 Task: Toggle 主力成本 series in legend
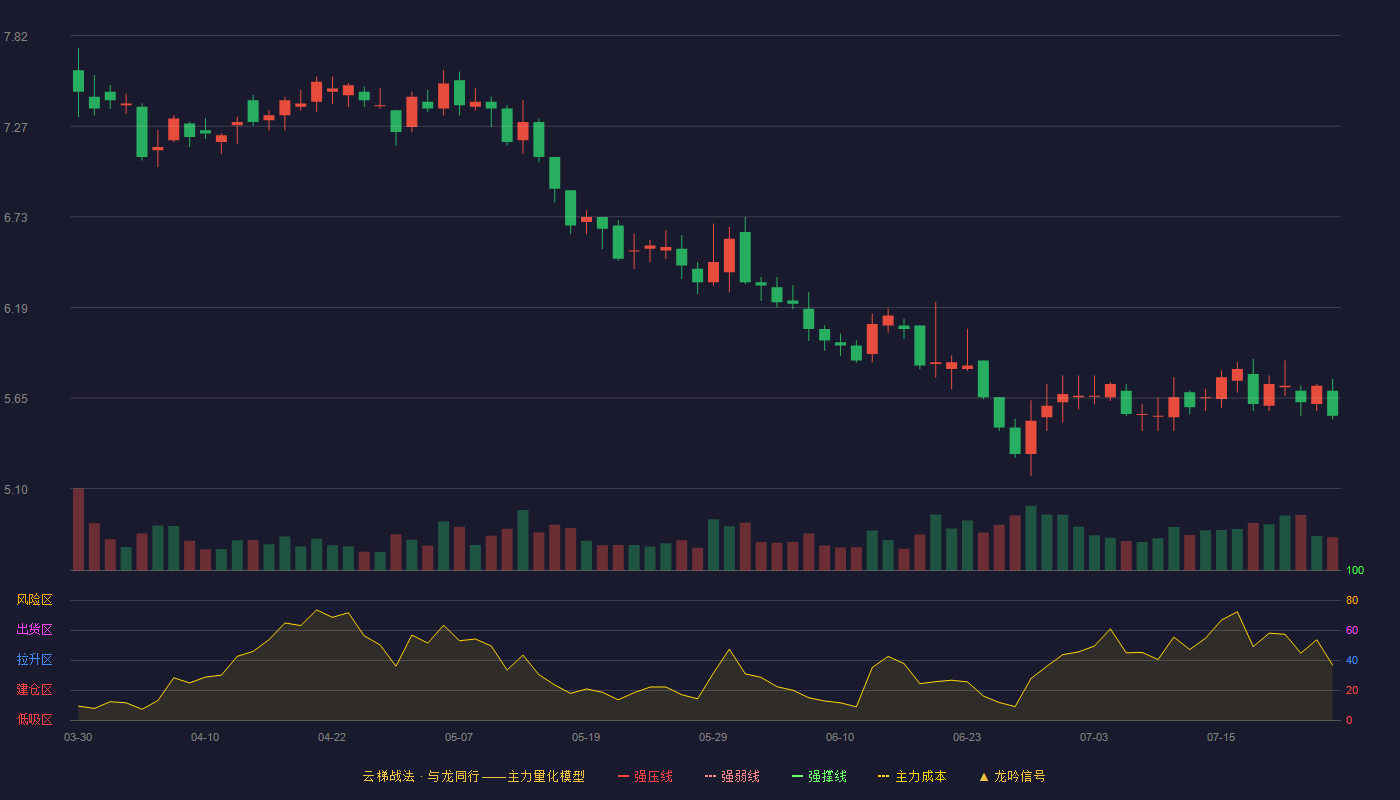click(912, 776)
